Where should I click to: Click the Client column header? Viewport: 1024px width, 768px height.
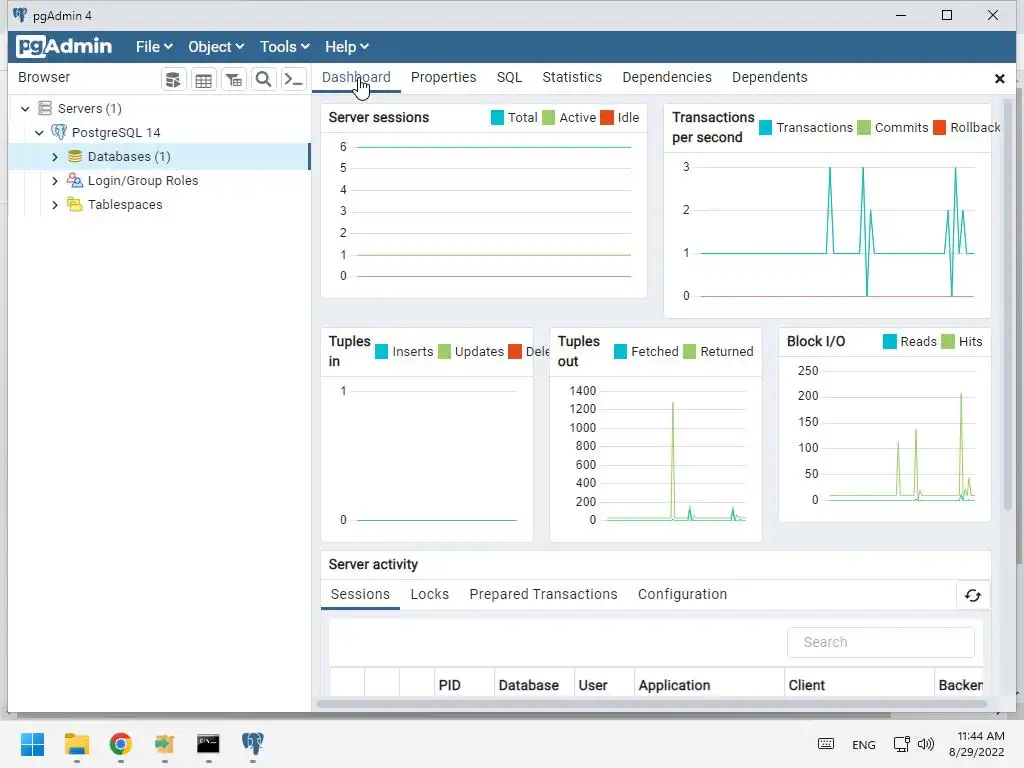859,685
